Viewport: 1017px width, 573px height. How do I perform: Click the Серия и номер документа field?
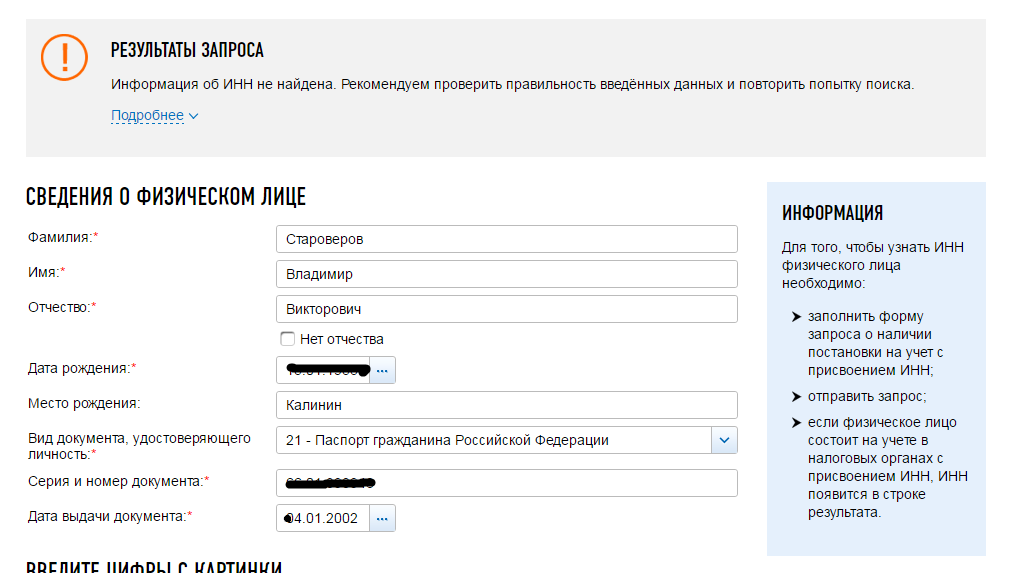[506, 483]
